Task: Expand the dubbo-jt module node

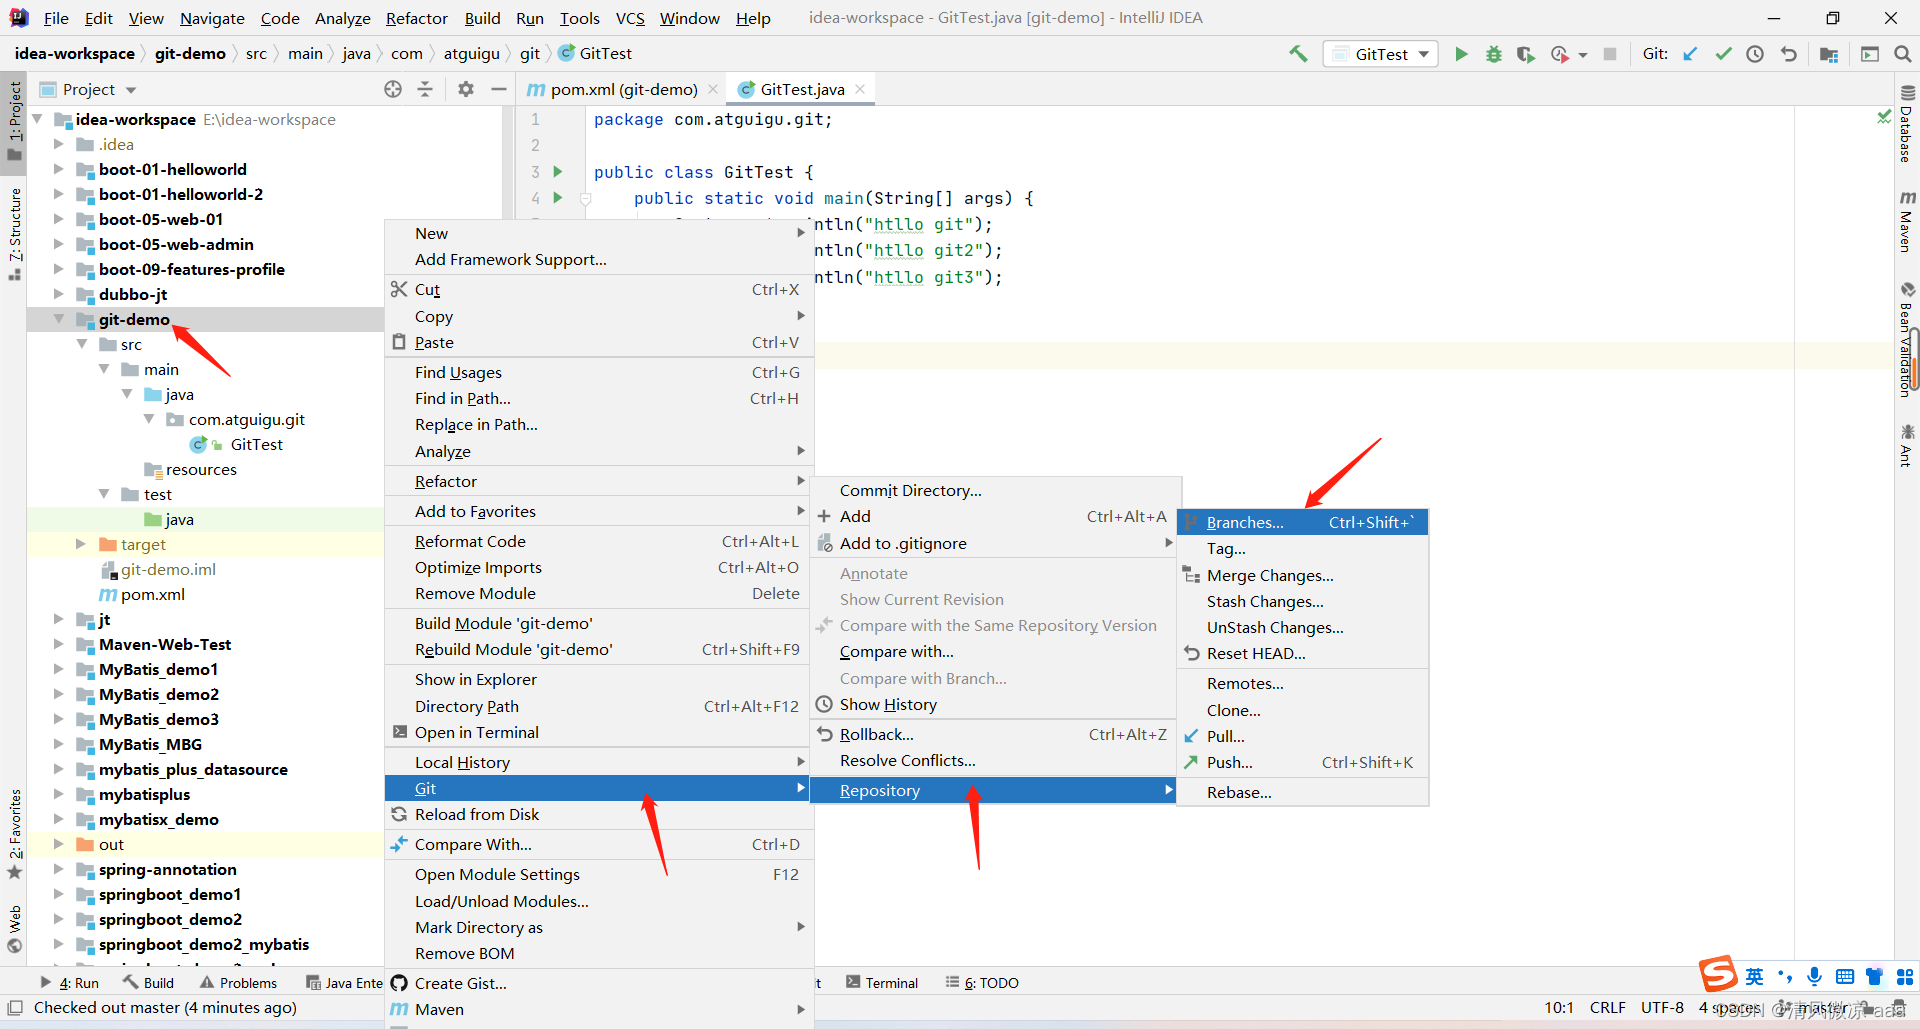Action: (x=58, y=294)
